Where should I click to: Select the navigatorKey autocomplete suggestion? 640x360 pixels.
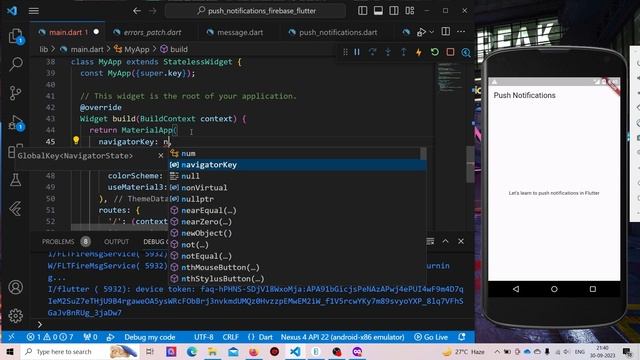point(298,165)
